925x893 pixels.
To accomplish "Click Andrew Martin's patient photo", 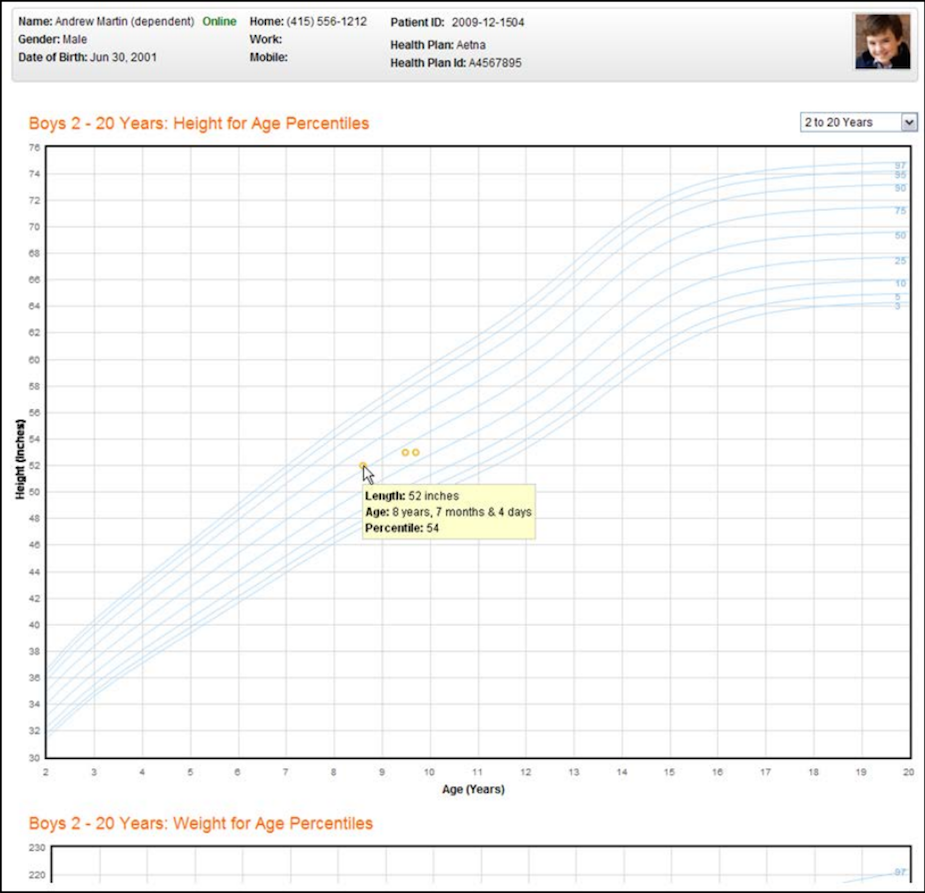I will coord(883,42).
